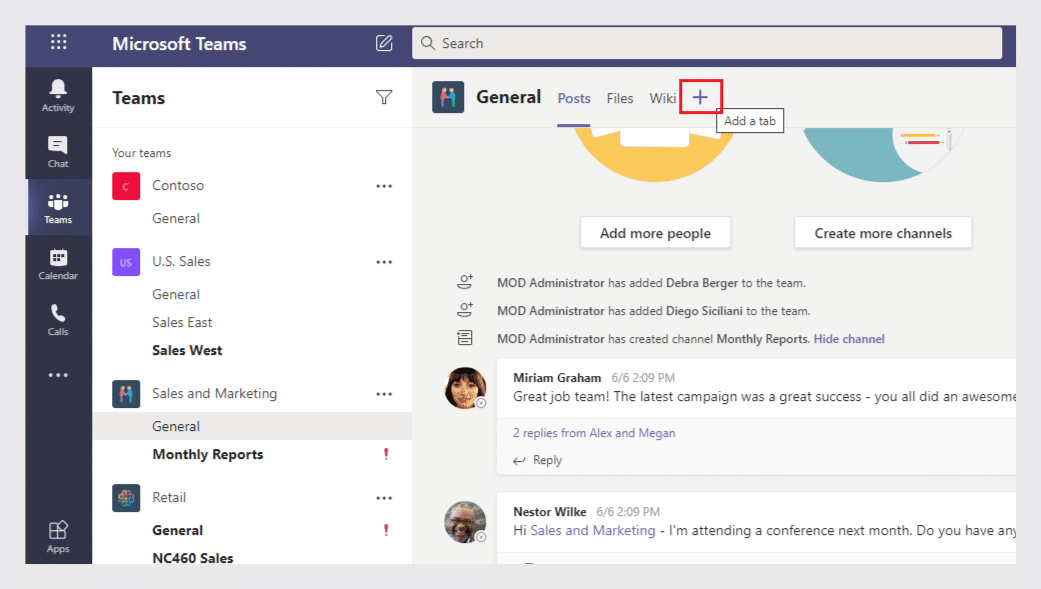The width and height of the screenshot is (1041, 589).
Task: Show more apps ellipsis in left rail
Action: [58, 375]
